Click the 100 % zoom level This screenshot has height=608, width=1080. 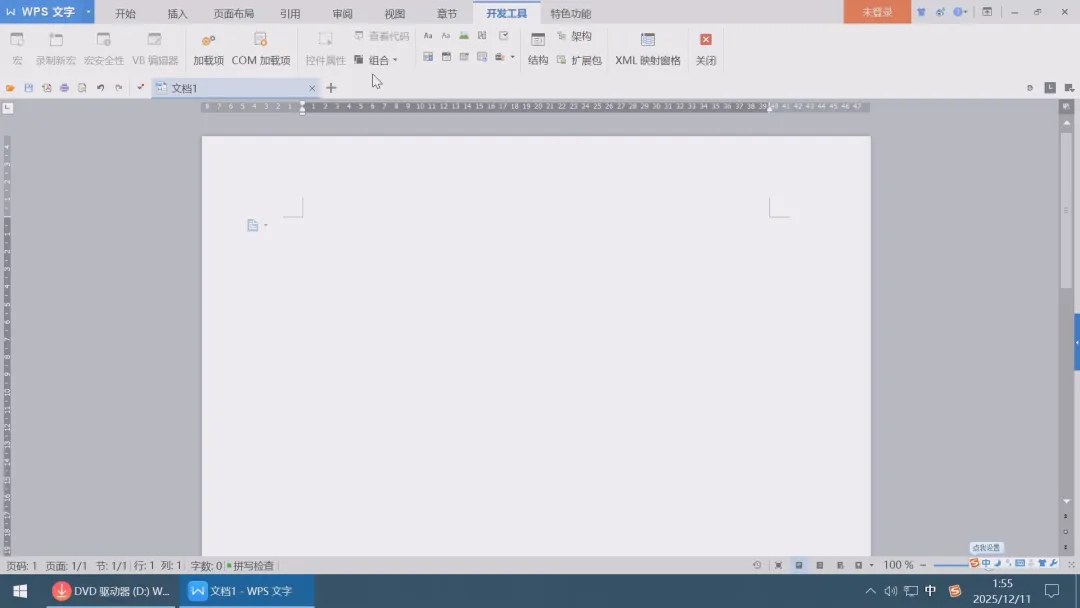point(898,565)
